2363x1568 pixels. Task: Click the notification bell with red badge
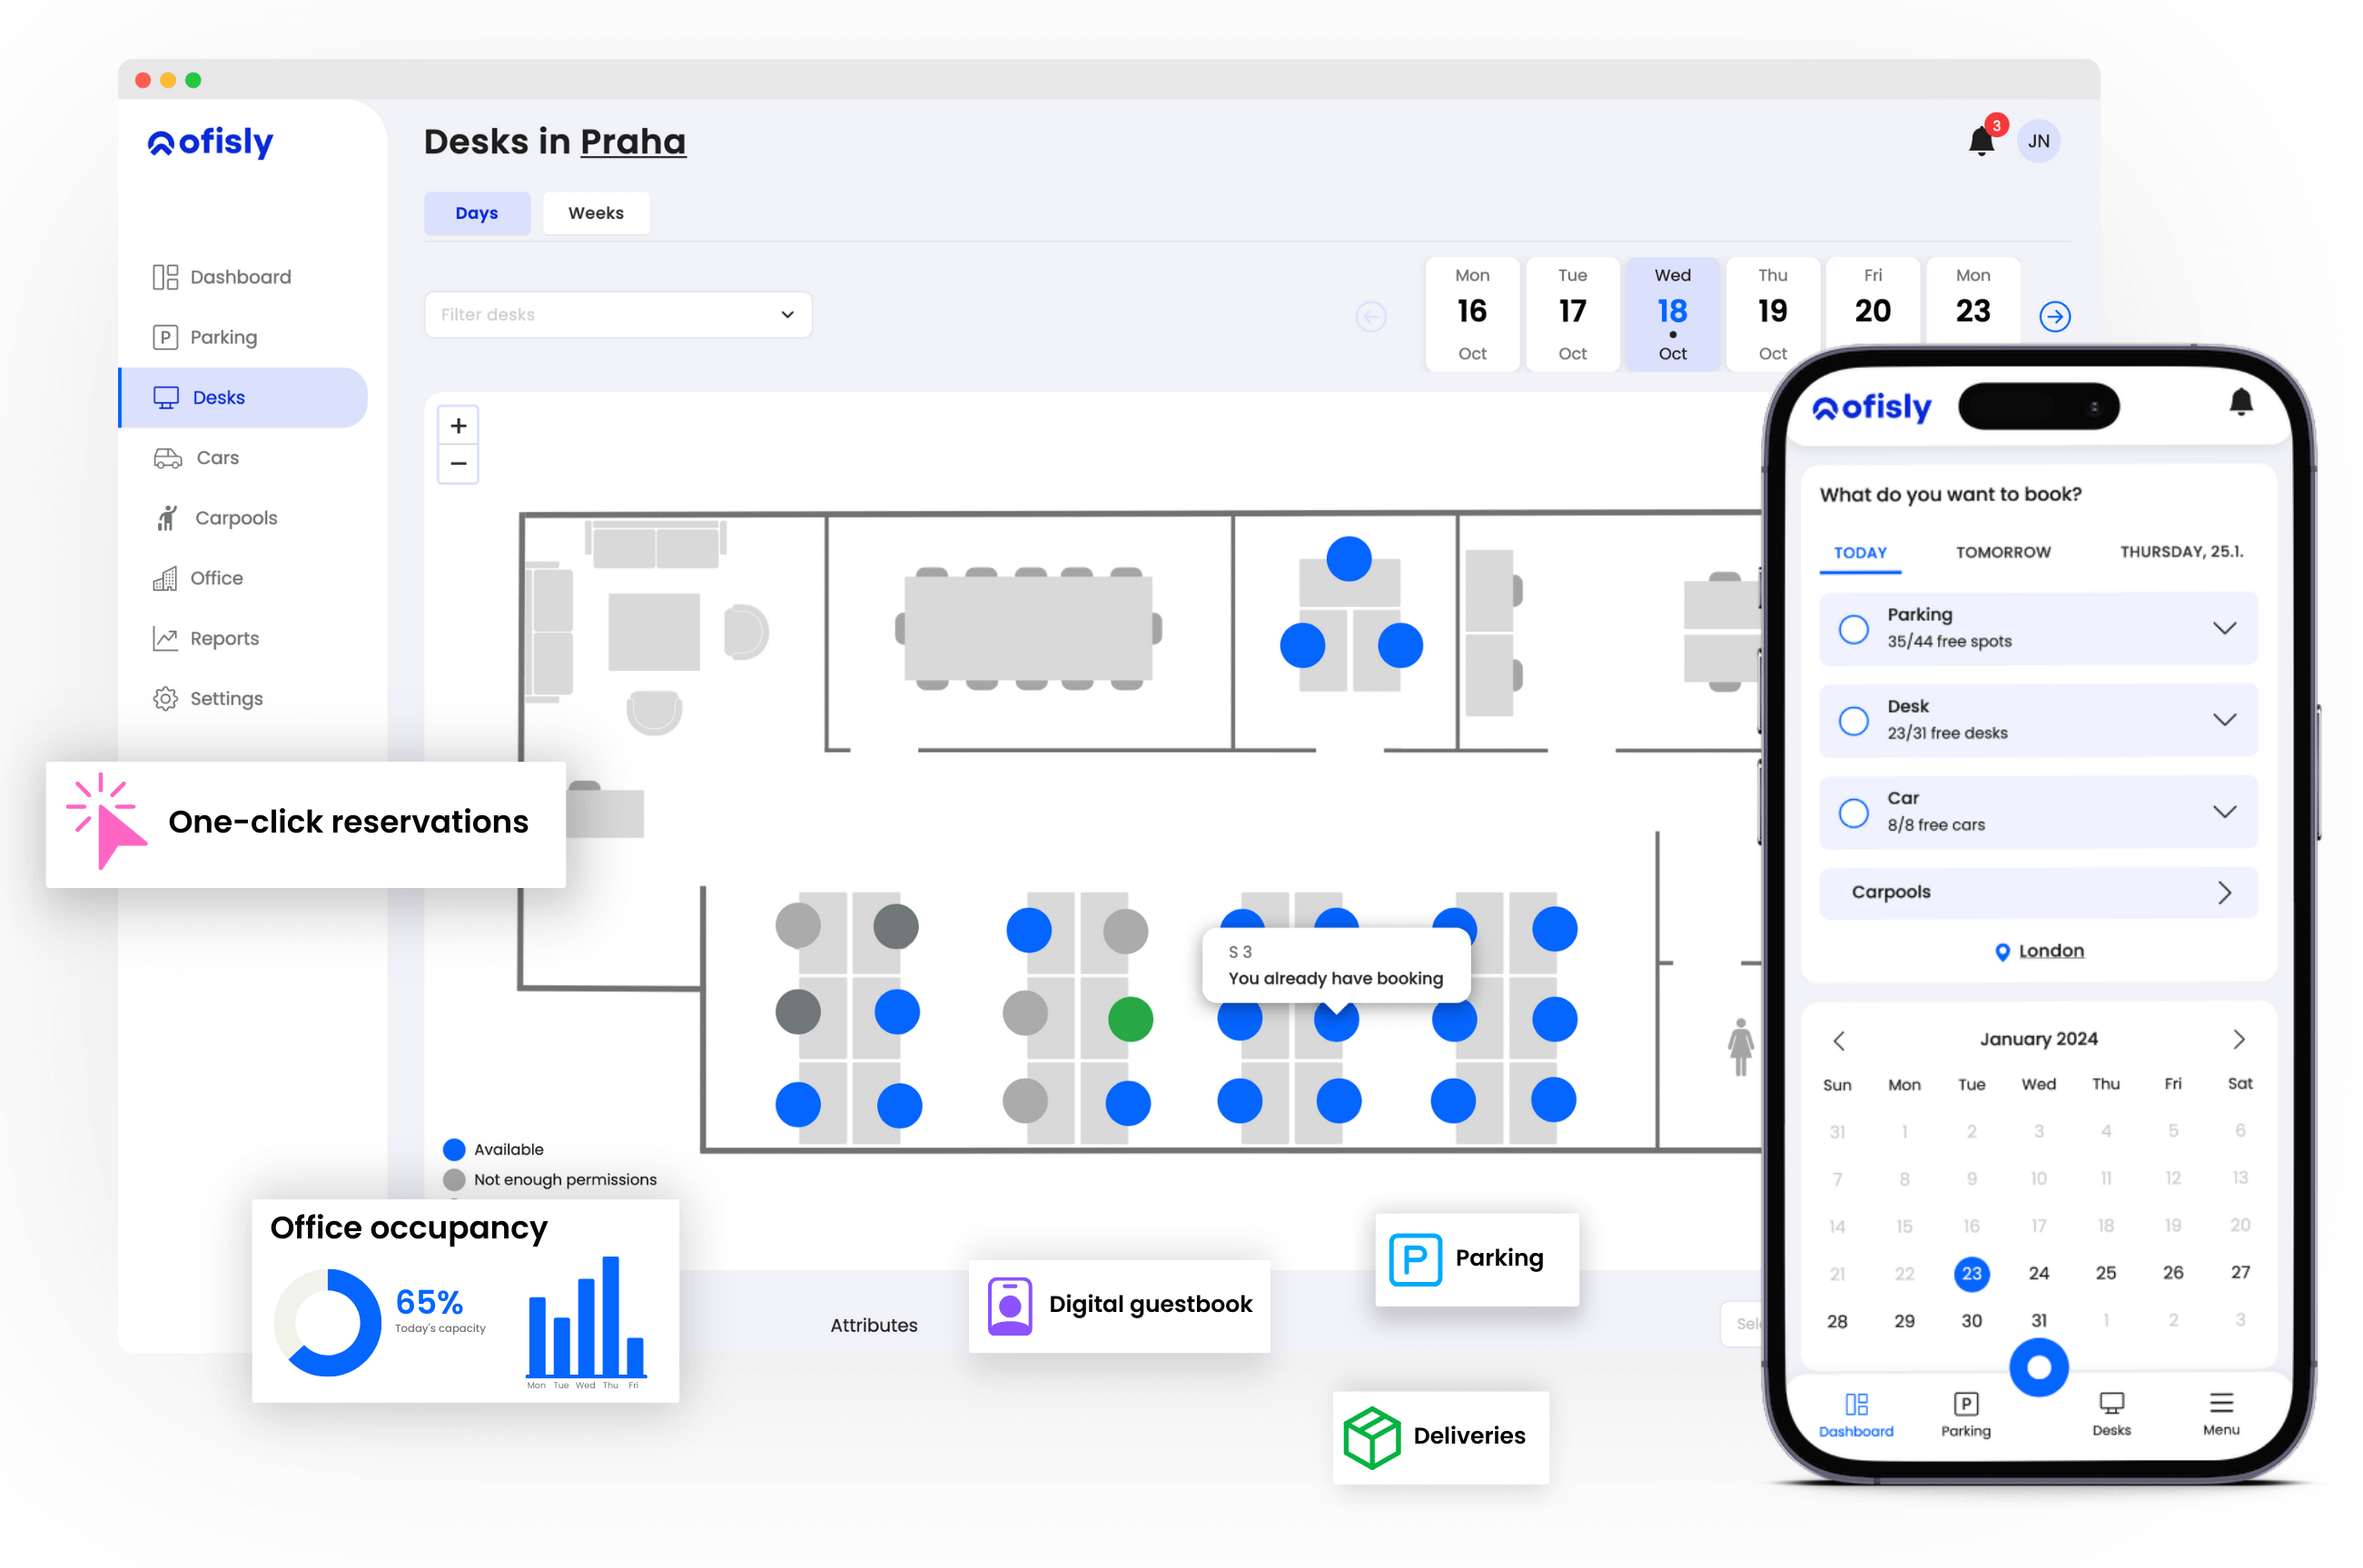(1981, 141)
